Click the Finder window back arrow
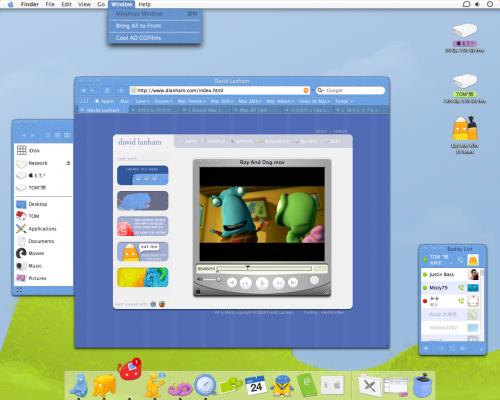Image resolution: width=500 pixels, height=400 pixels. coord(24,135)
